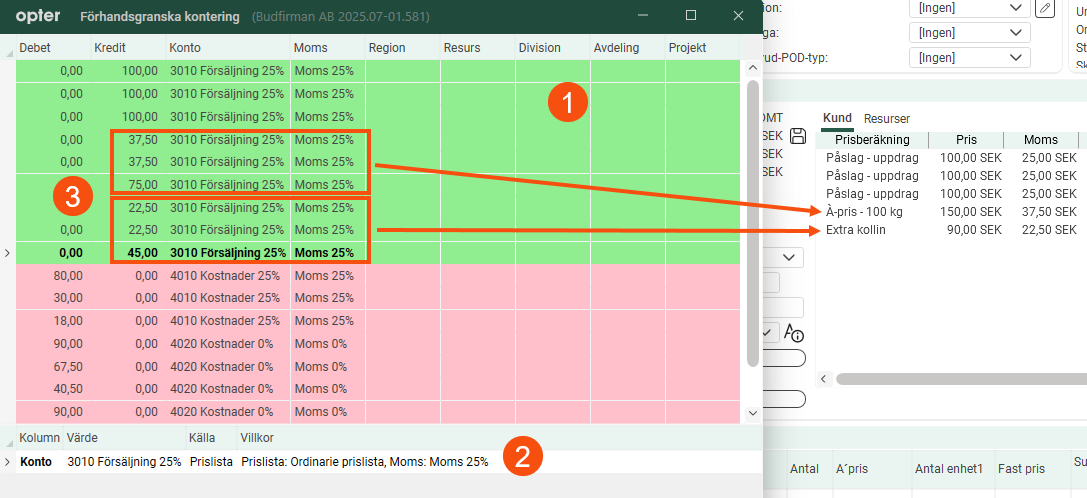
Task: Switch to the Resurser tab
Action: pyautogui.click(x=887, y=118)
